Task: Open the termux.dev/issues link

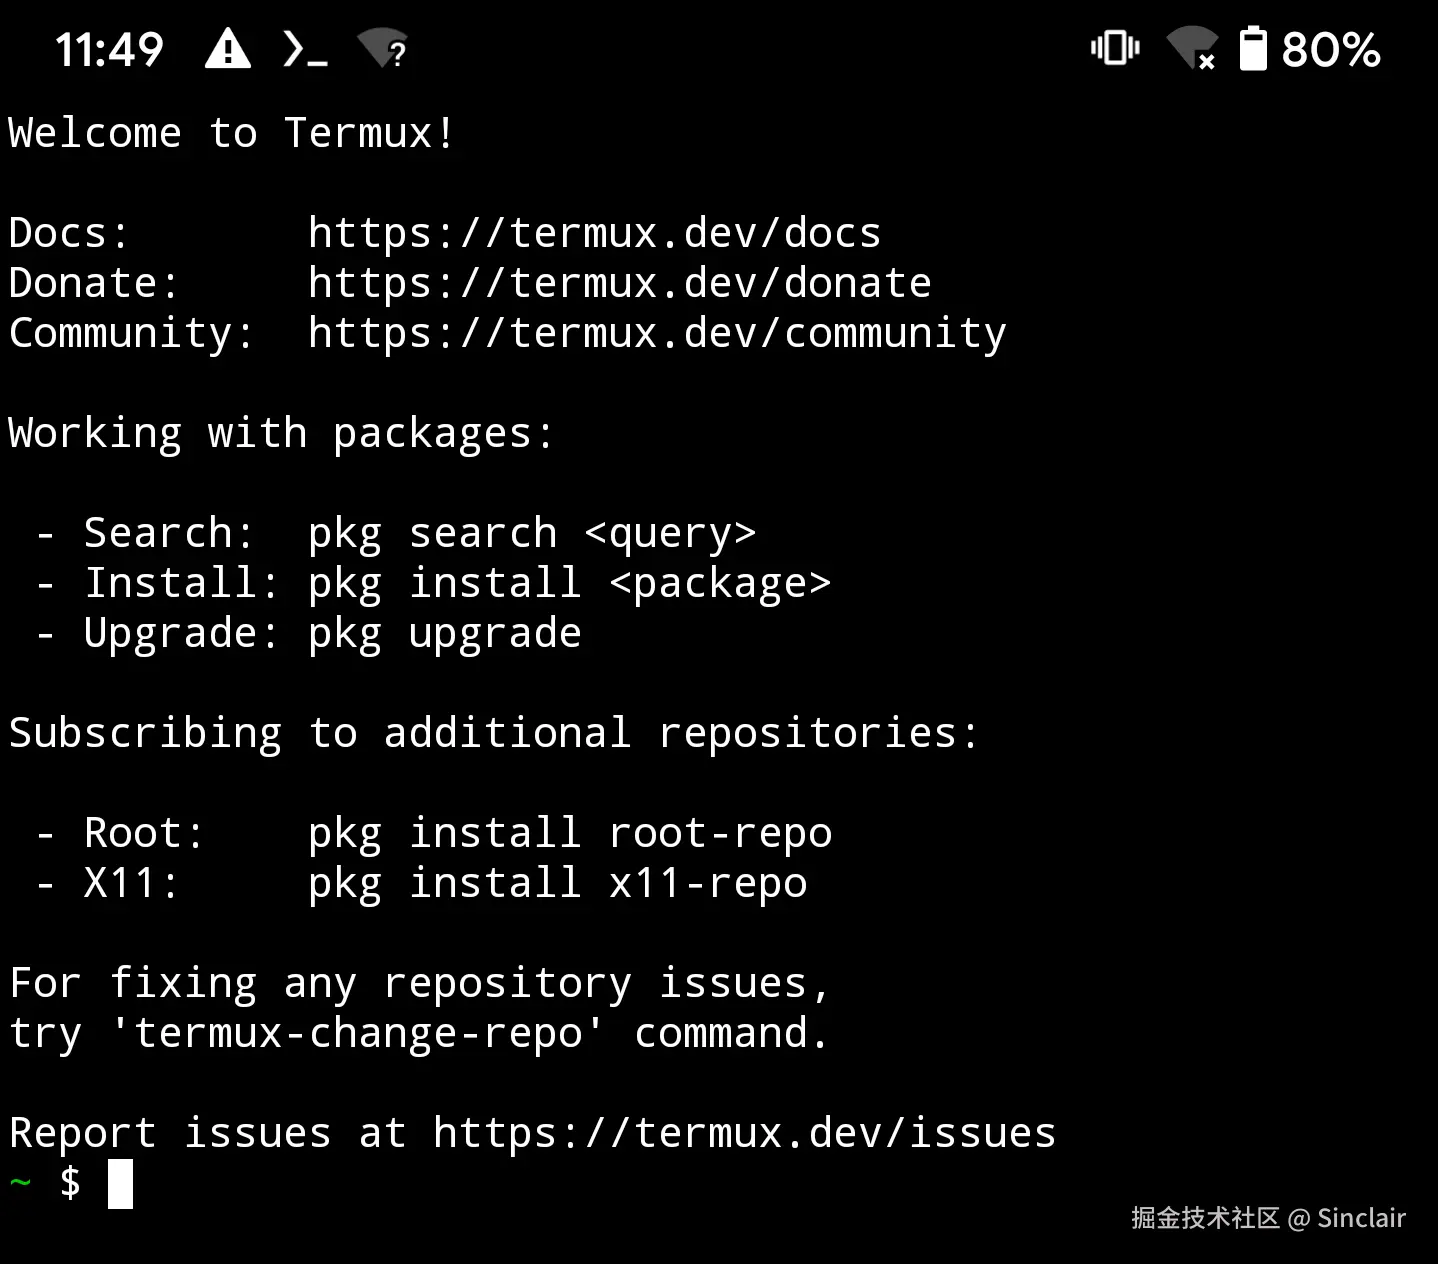Action: [x=744, y=1133]
